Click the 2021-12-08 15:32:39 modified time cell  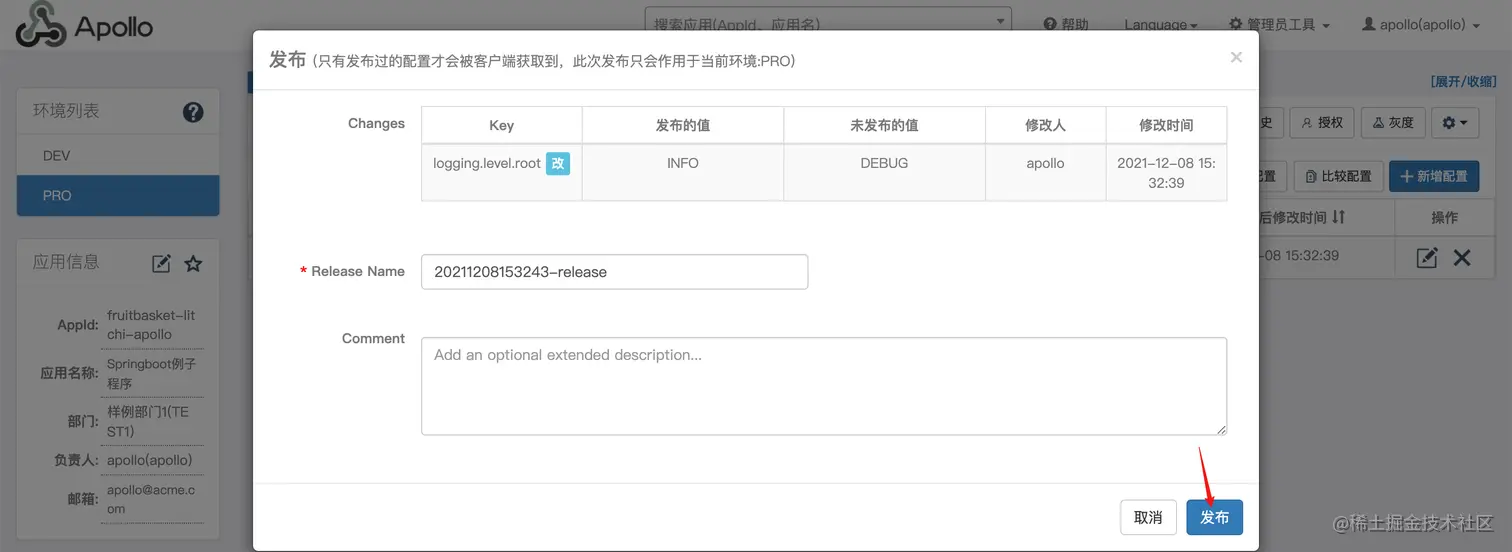[1166, 172]
